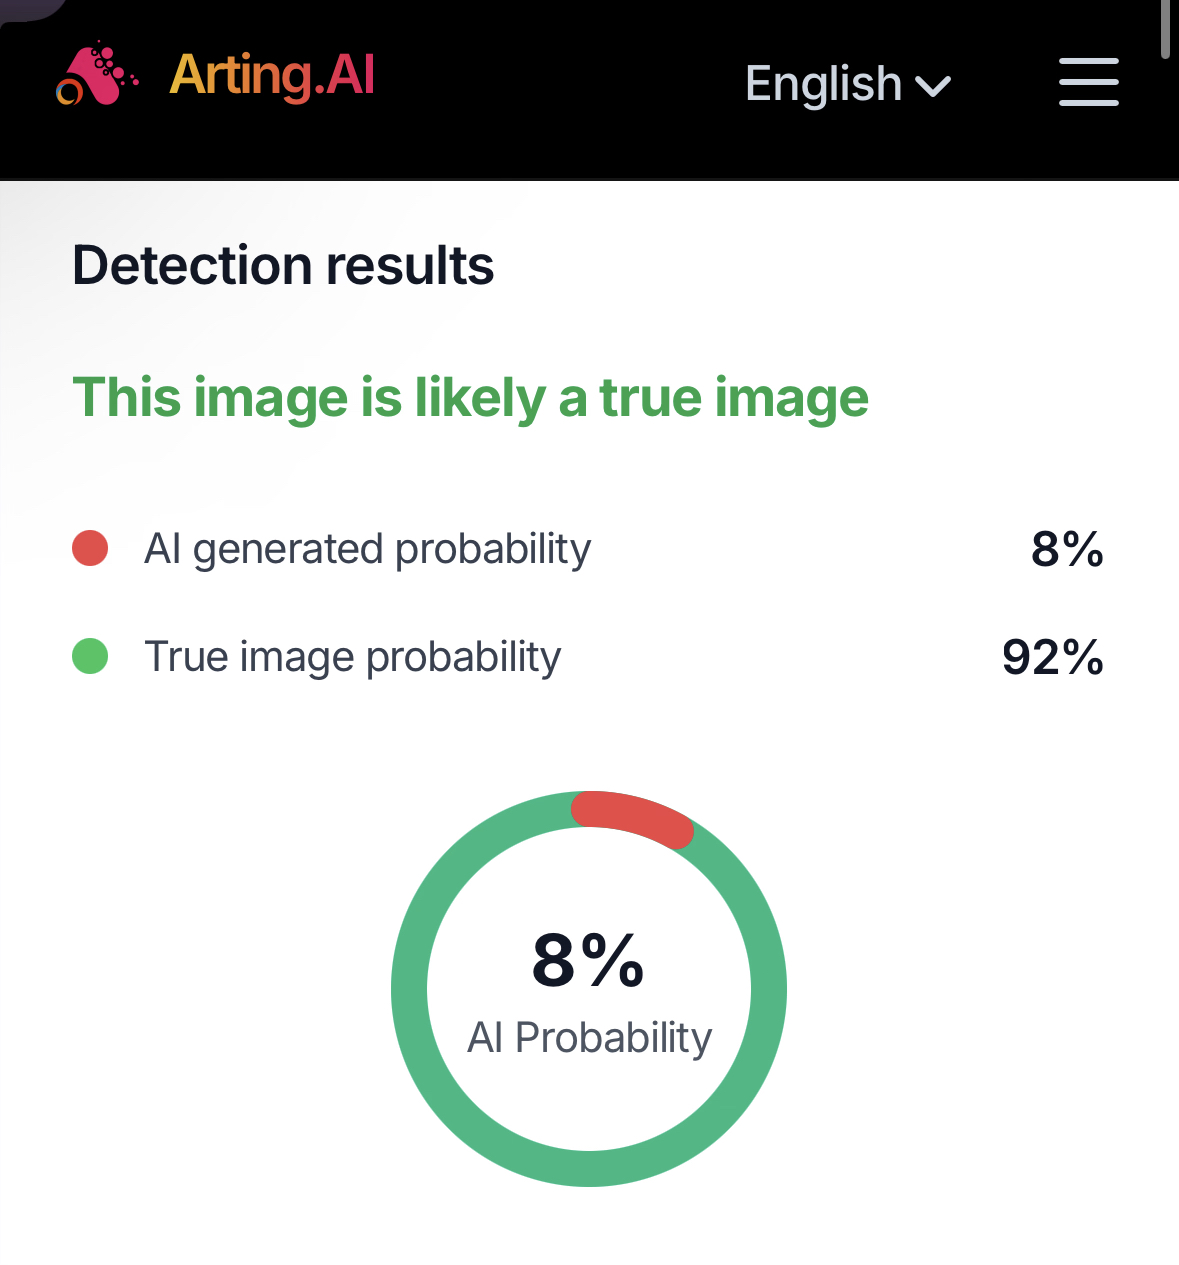Click the 'likely a true image' verdict text

470,398
